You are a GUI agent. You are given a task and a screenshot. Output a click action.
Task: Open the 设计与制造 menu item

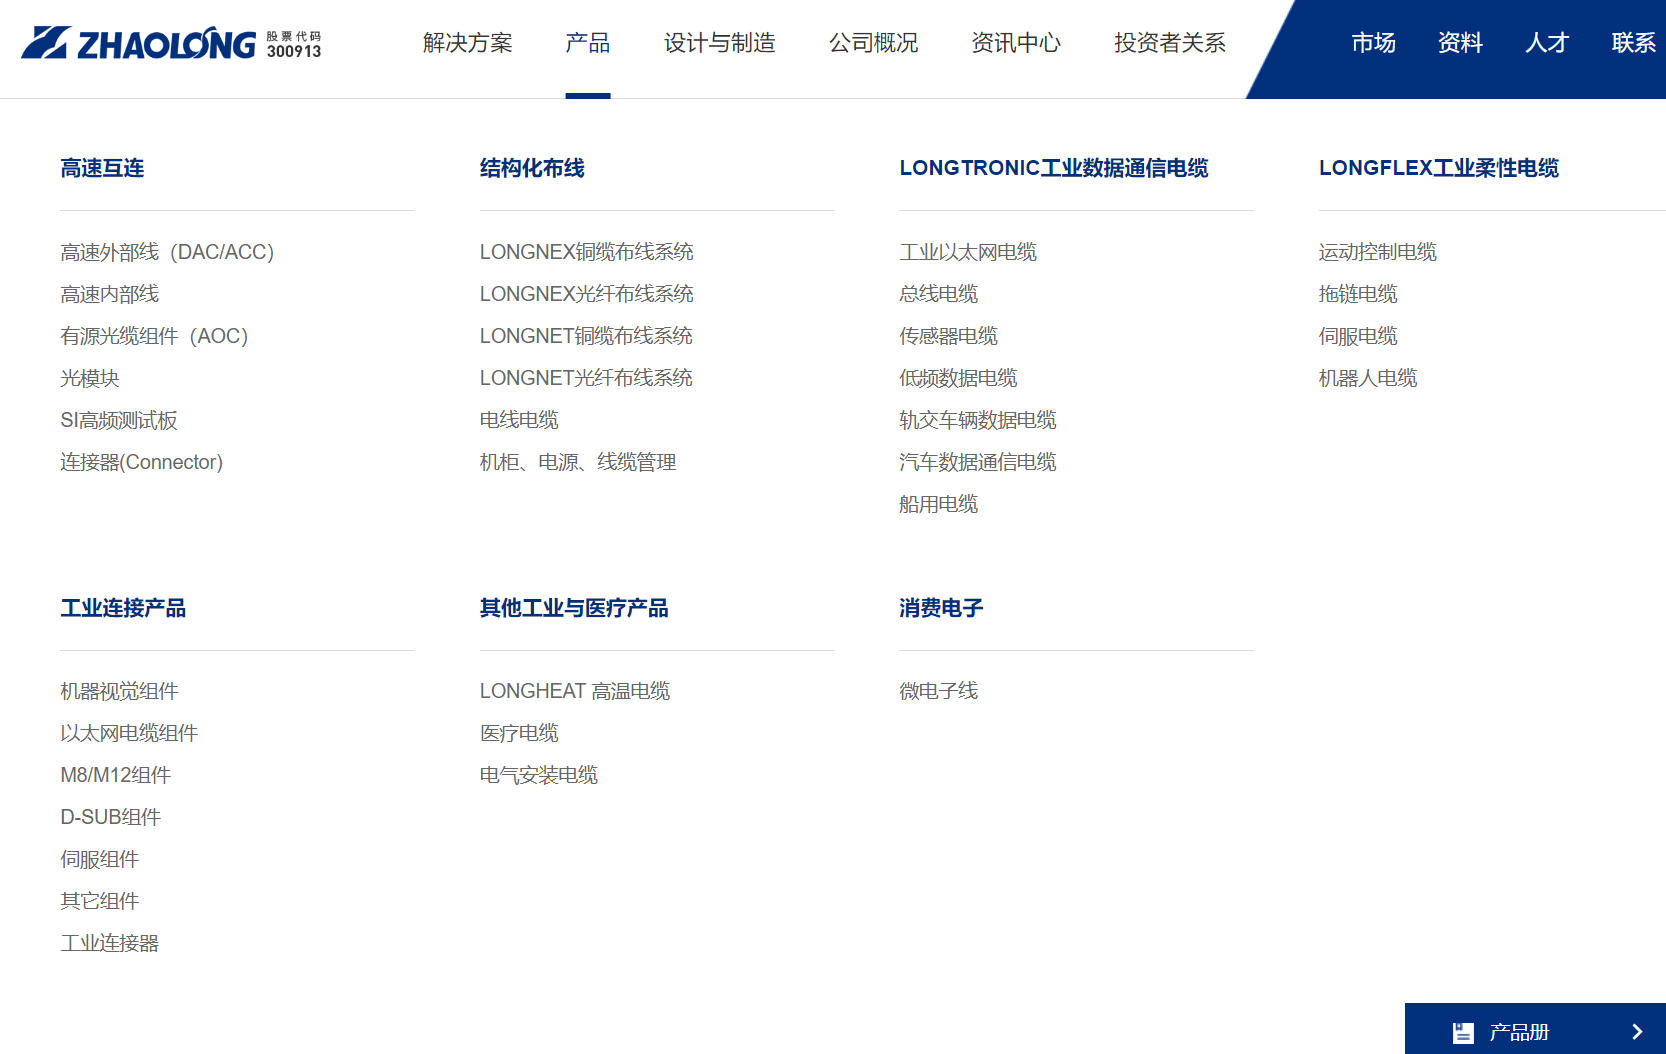coord(719,43)
